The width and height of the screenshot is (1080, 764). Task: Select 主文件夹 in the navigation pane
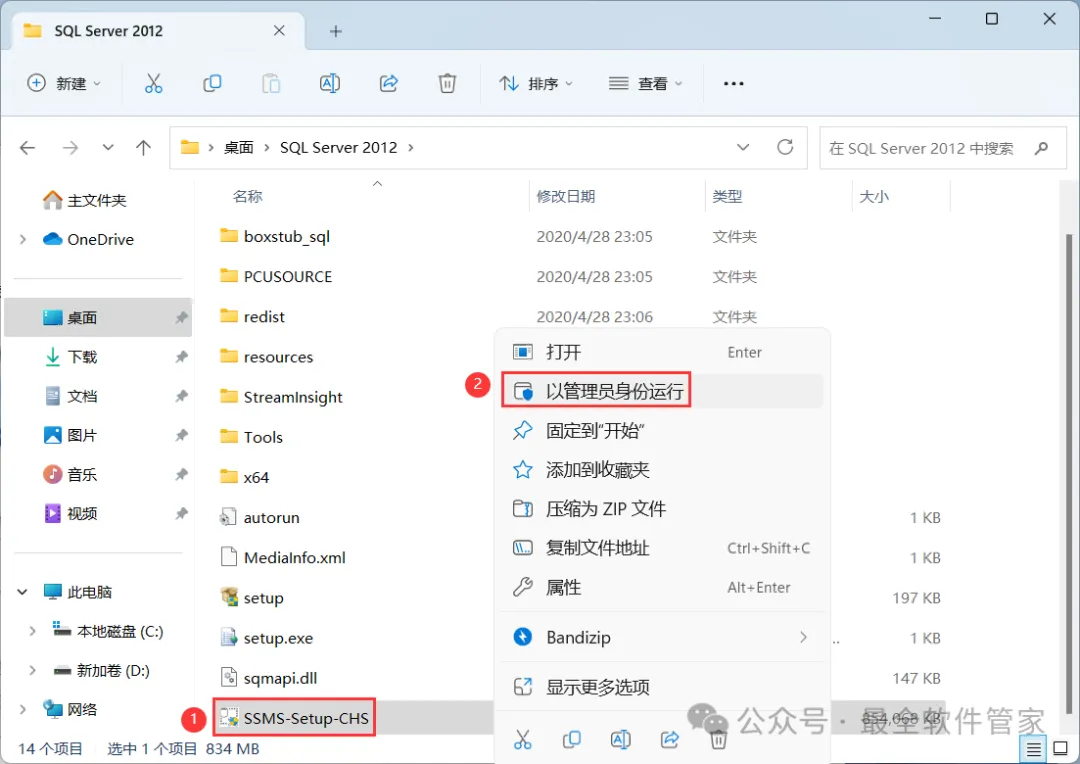click(x=96, y=200)
